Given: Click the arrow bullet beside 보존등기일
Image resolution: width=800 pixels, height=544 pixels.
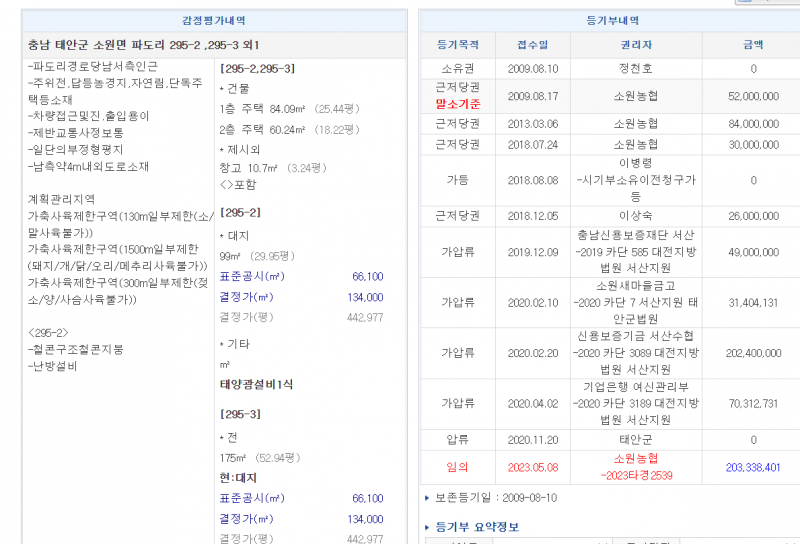Looking at the screenshot, I should click(428, 497).
